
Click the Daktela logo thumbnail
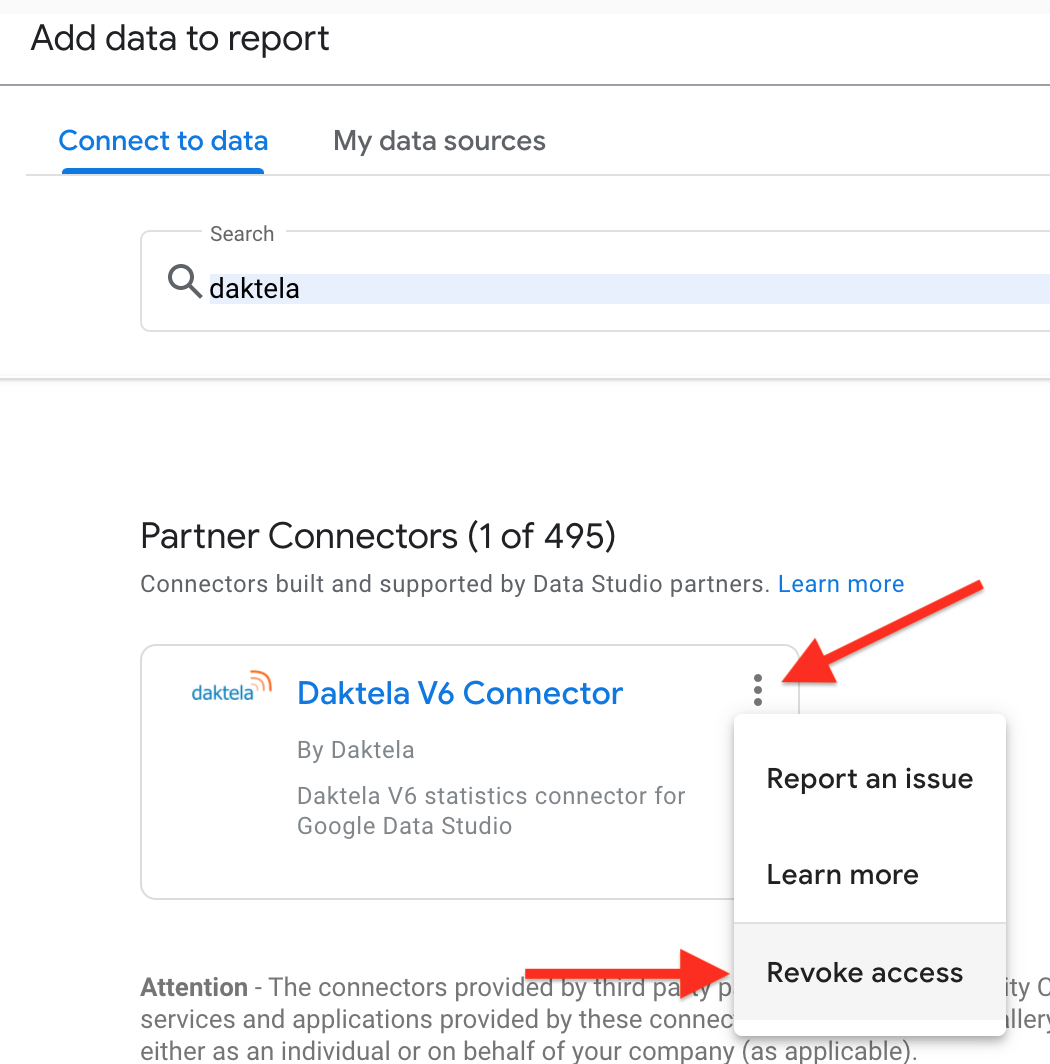click(231, 687)
